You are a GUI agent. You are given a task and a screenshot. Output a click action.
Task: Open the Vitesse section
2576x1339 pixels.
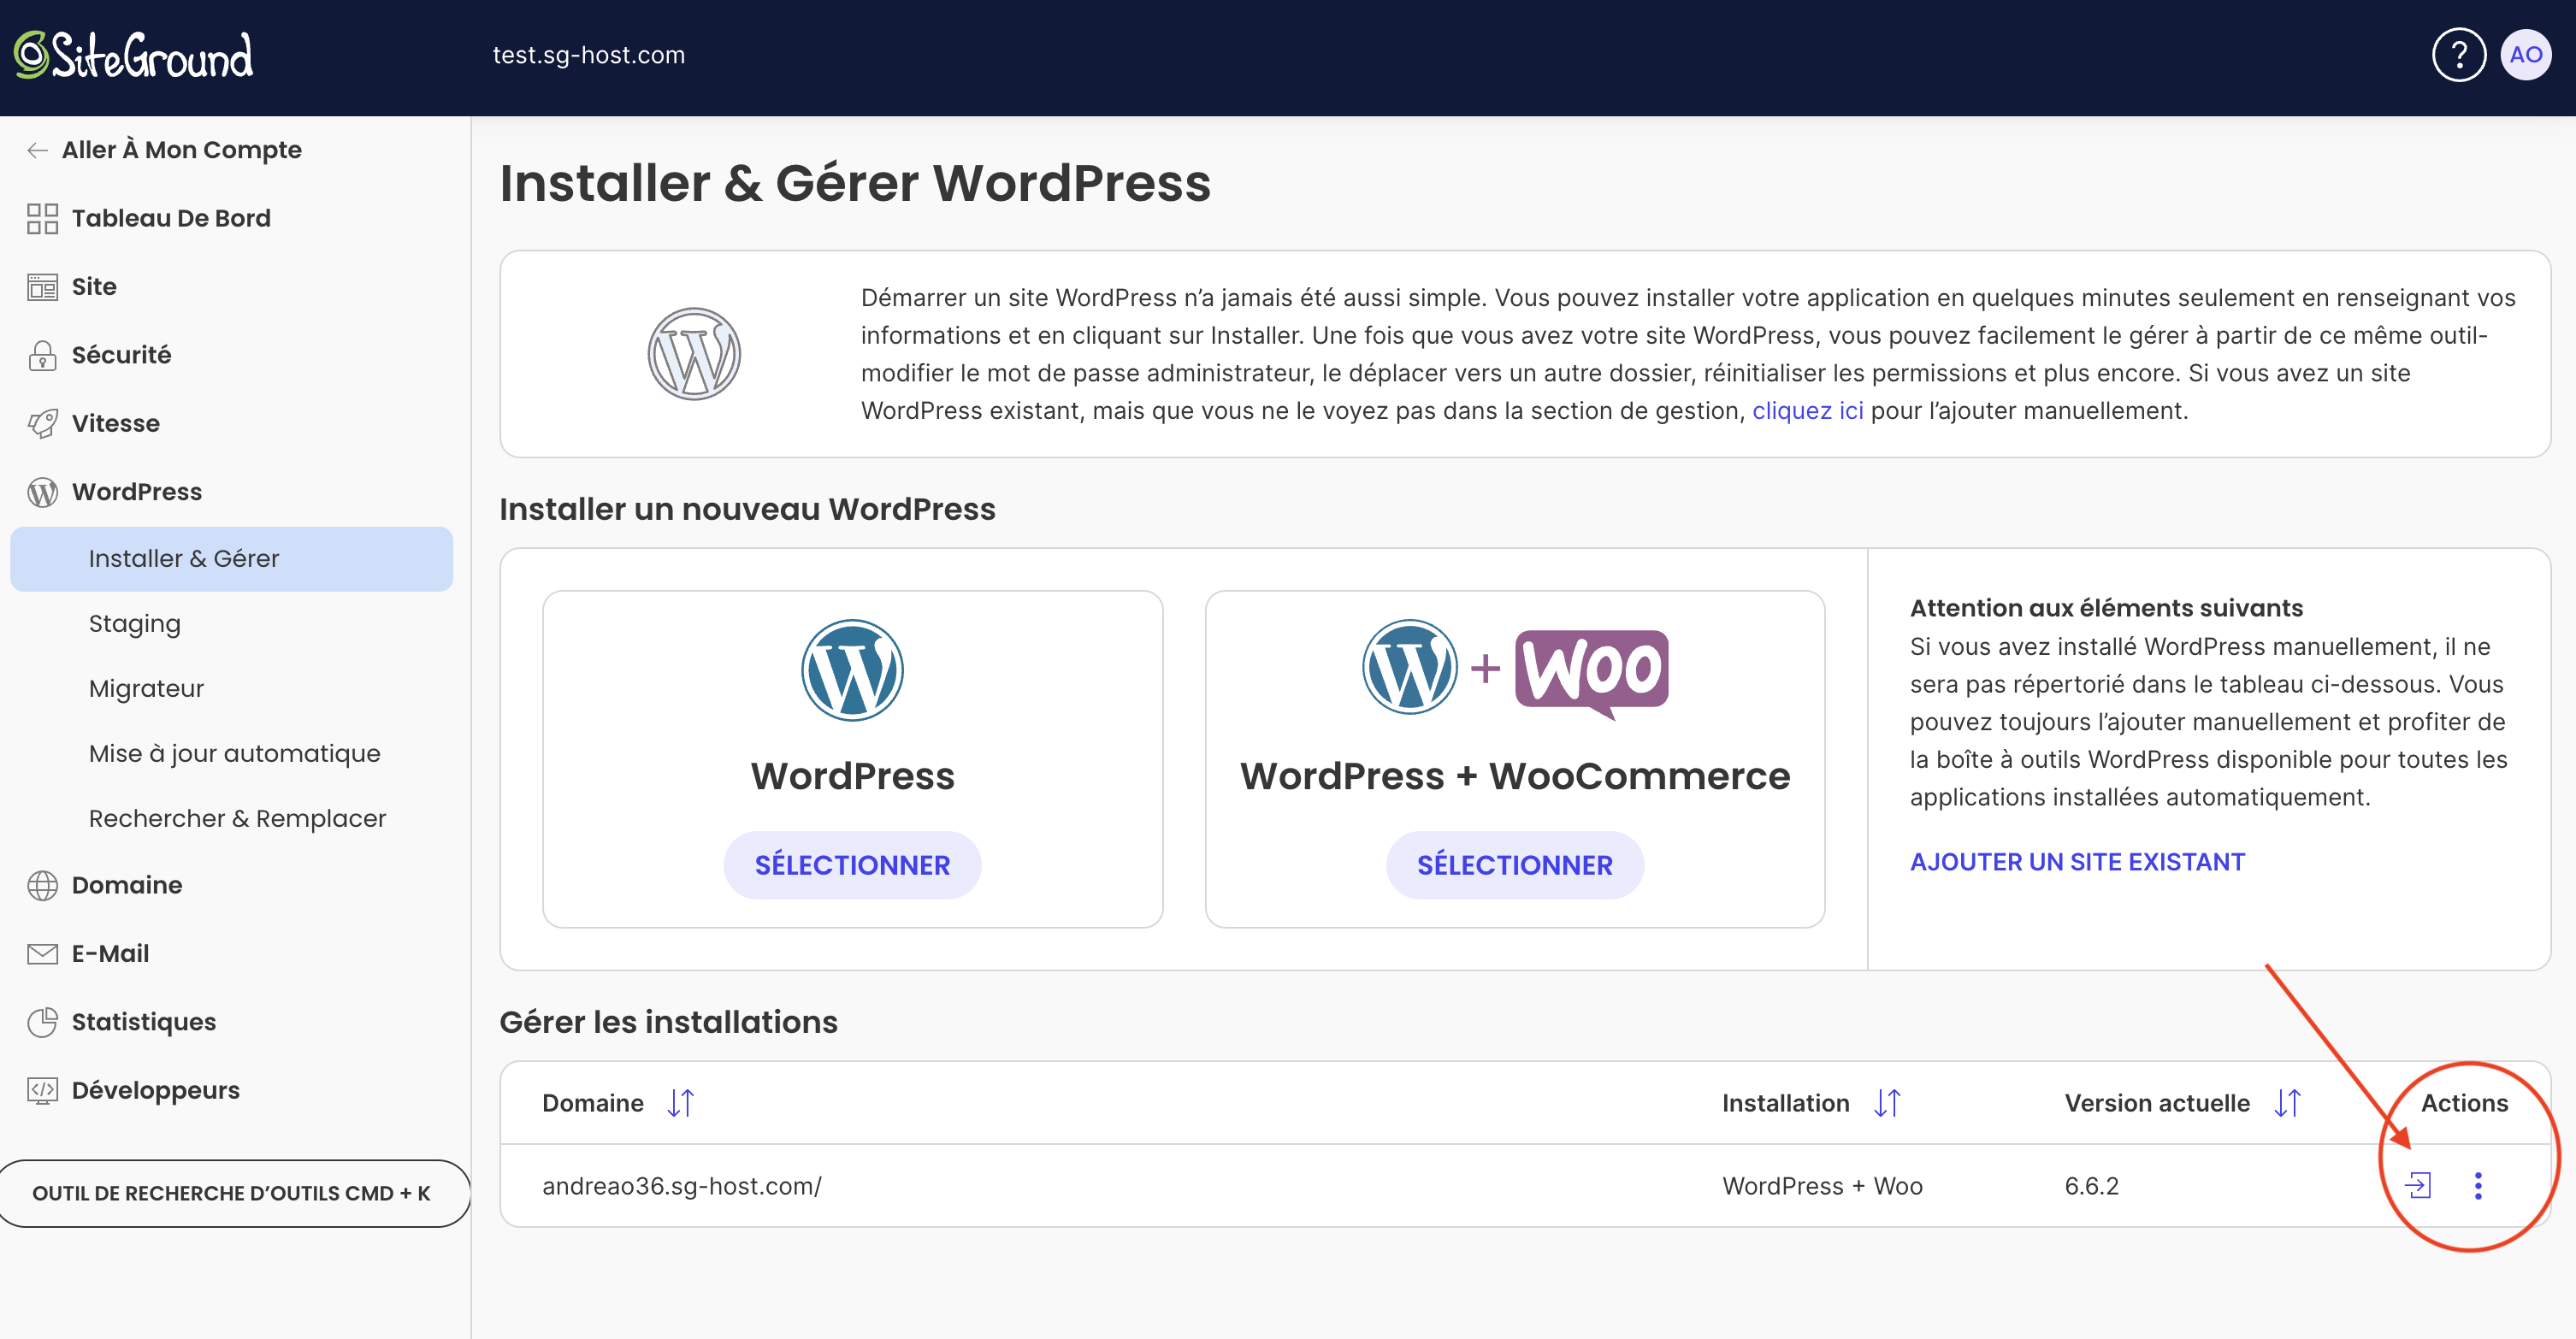point(115,423)
